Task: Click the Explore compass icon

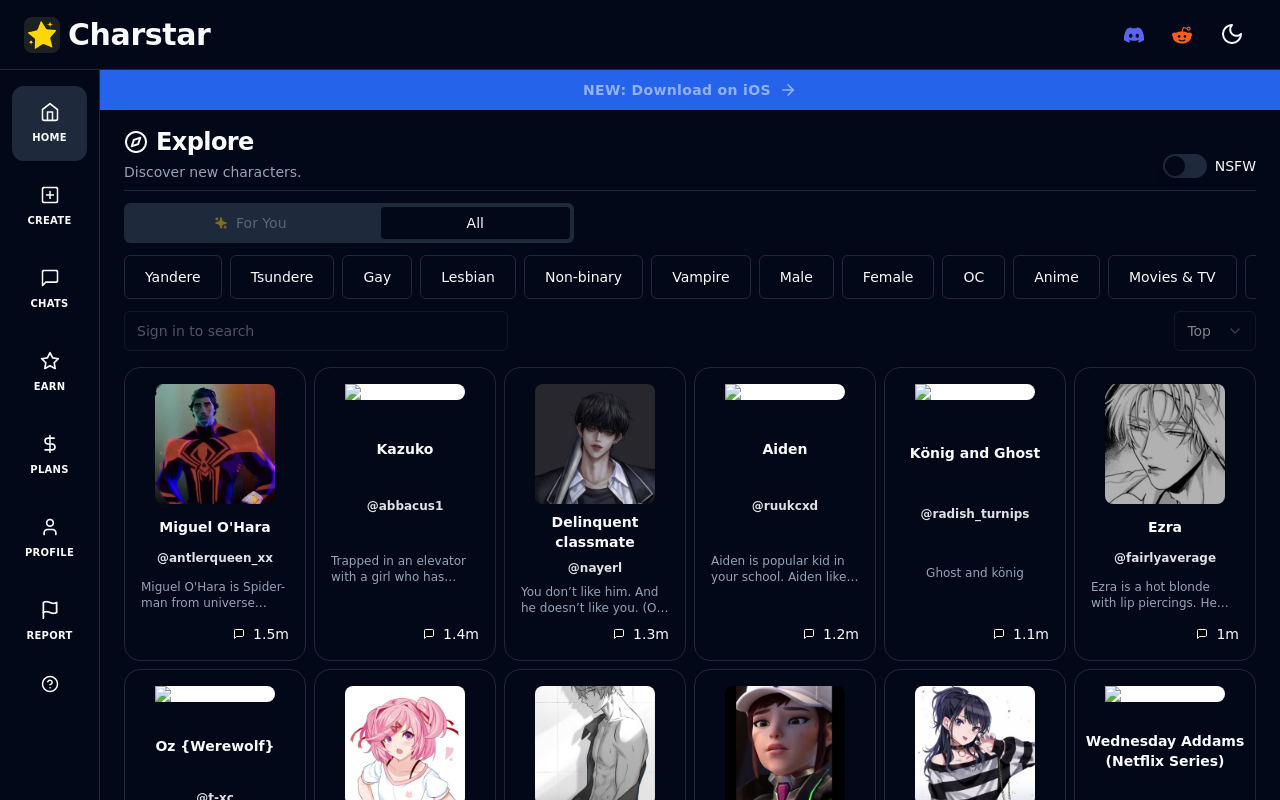Action: (x=136, y=142)
